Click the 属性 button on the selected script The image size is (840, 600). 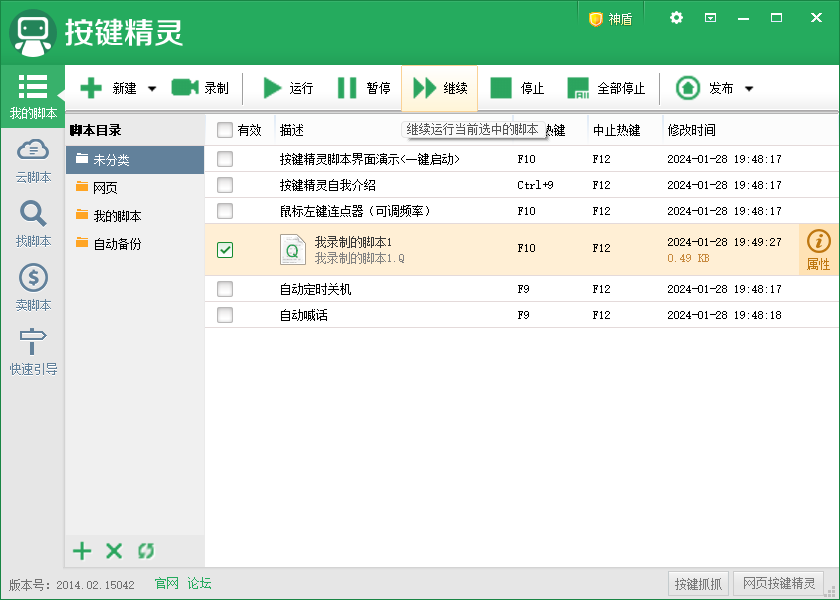point(818,249)
